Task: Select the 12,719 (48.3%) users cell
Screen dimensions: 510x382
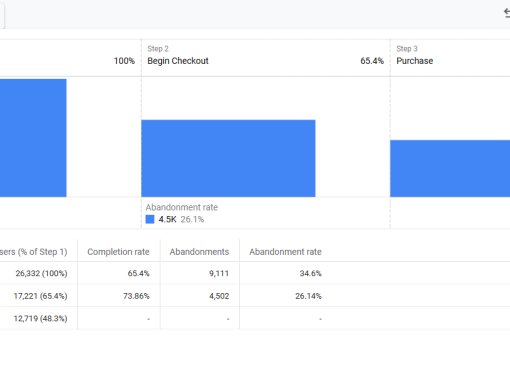Action: point(40,319)
